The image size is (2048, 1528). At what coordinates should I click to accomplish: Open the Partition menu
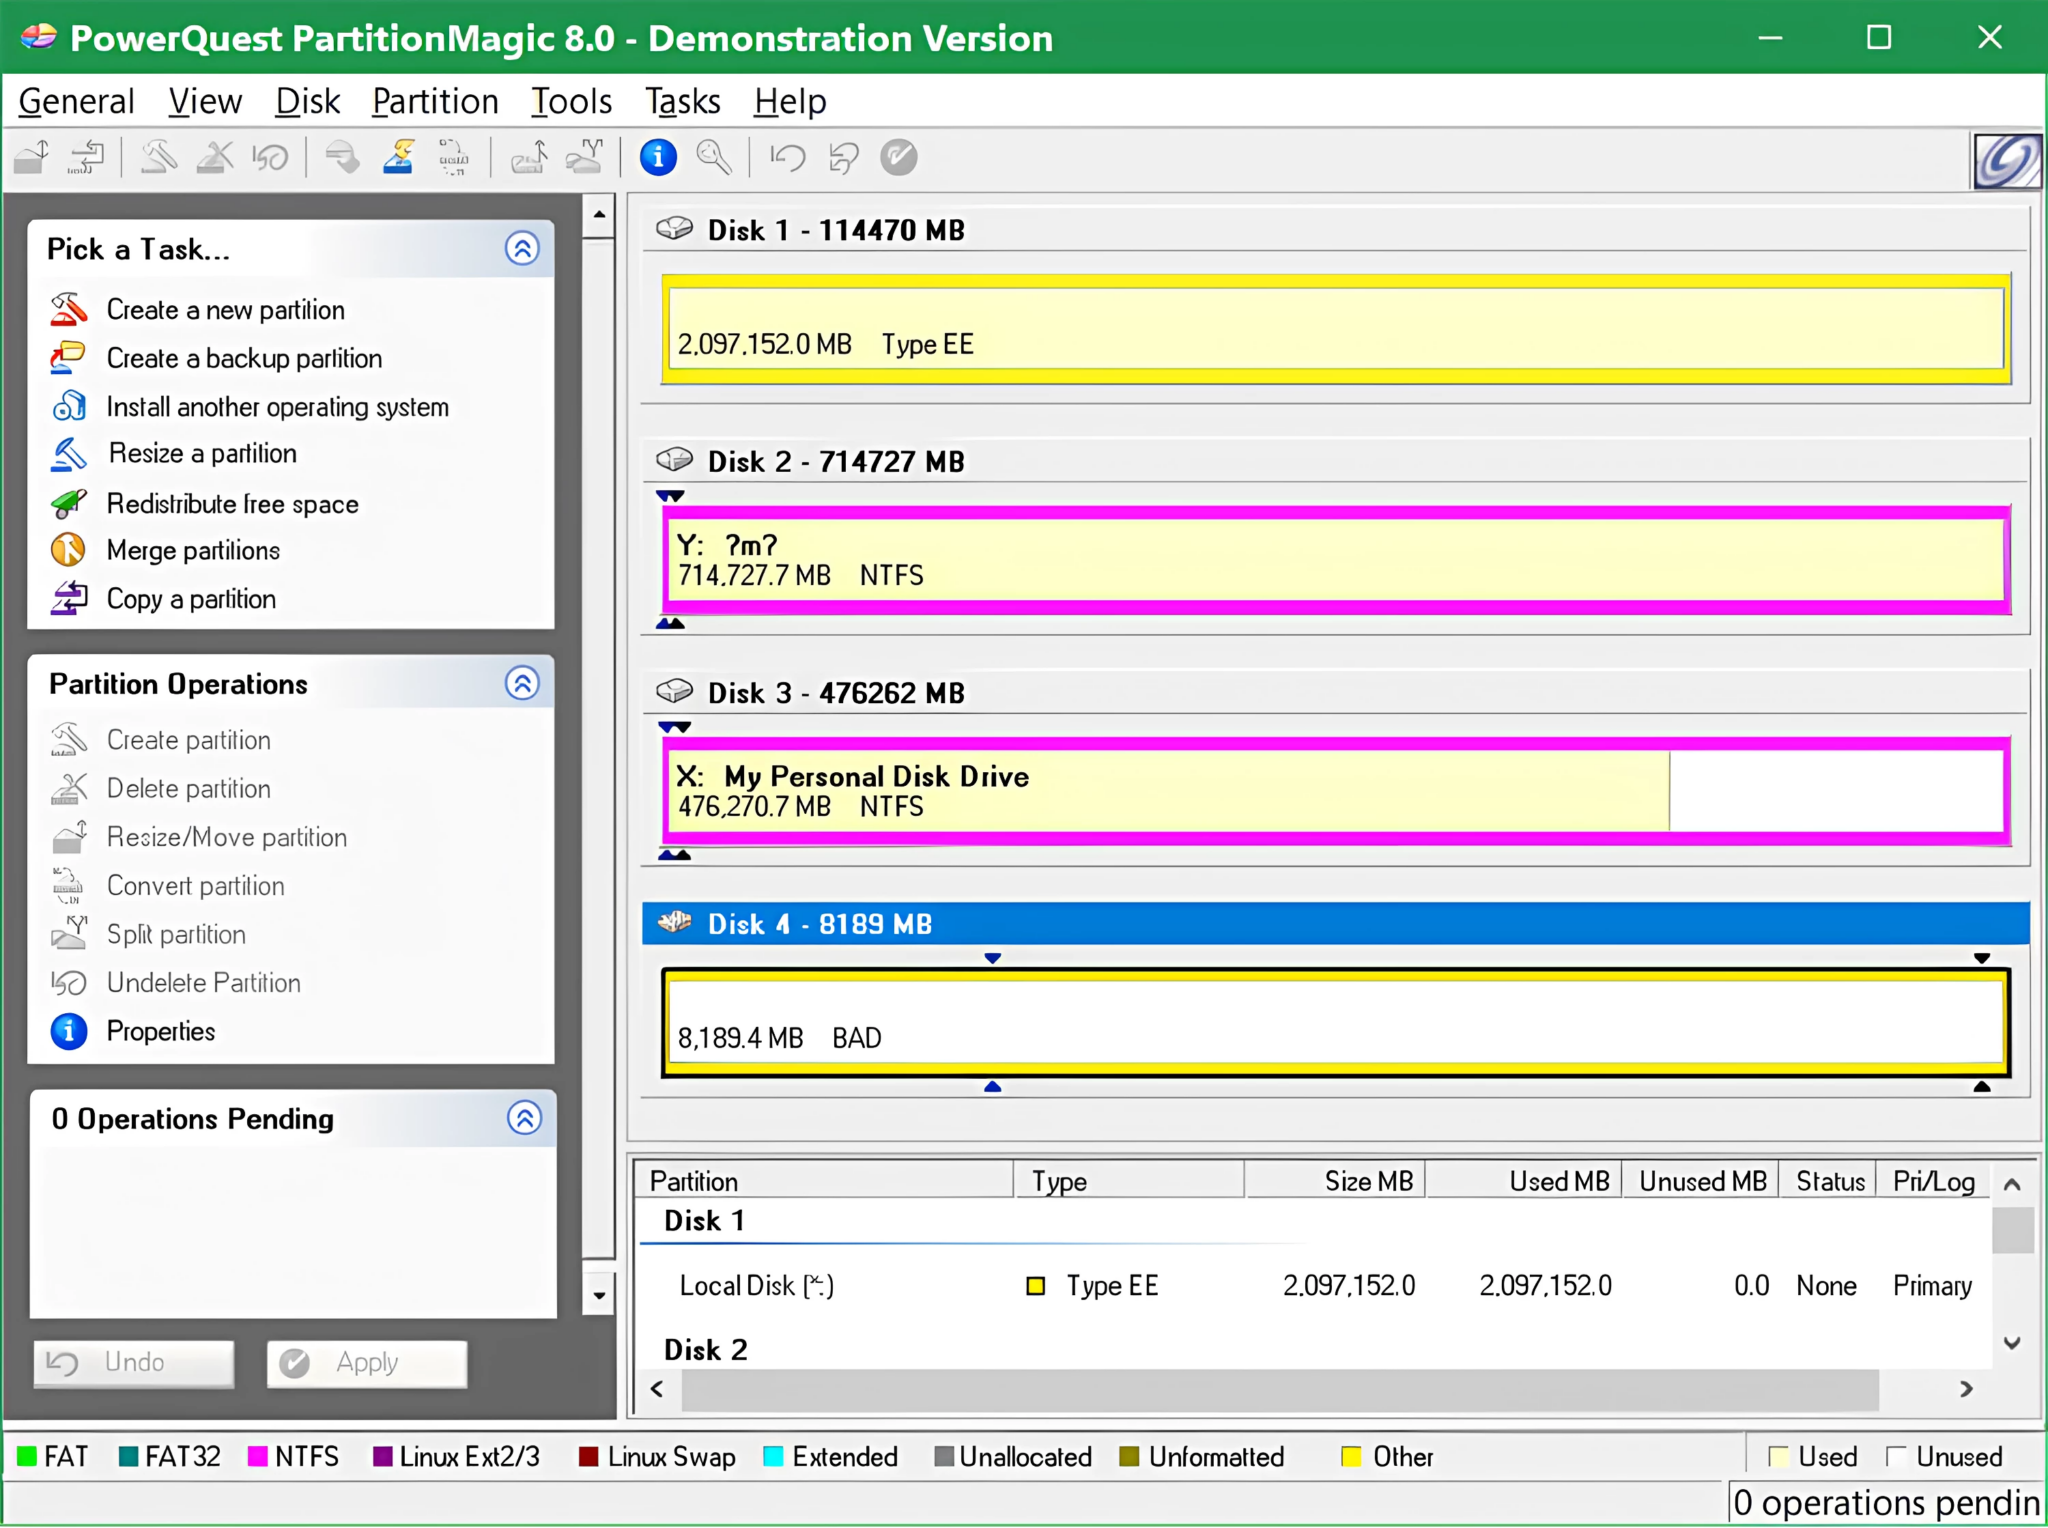pos(434,101)
